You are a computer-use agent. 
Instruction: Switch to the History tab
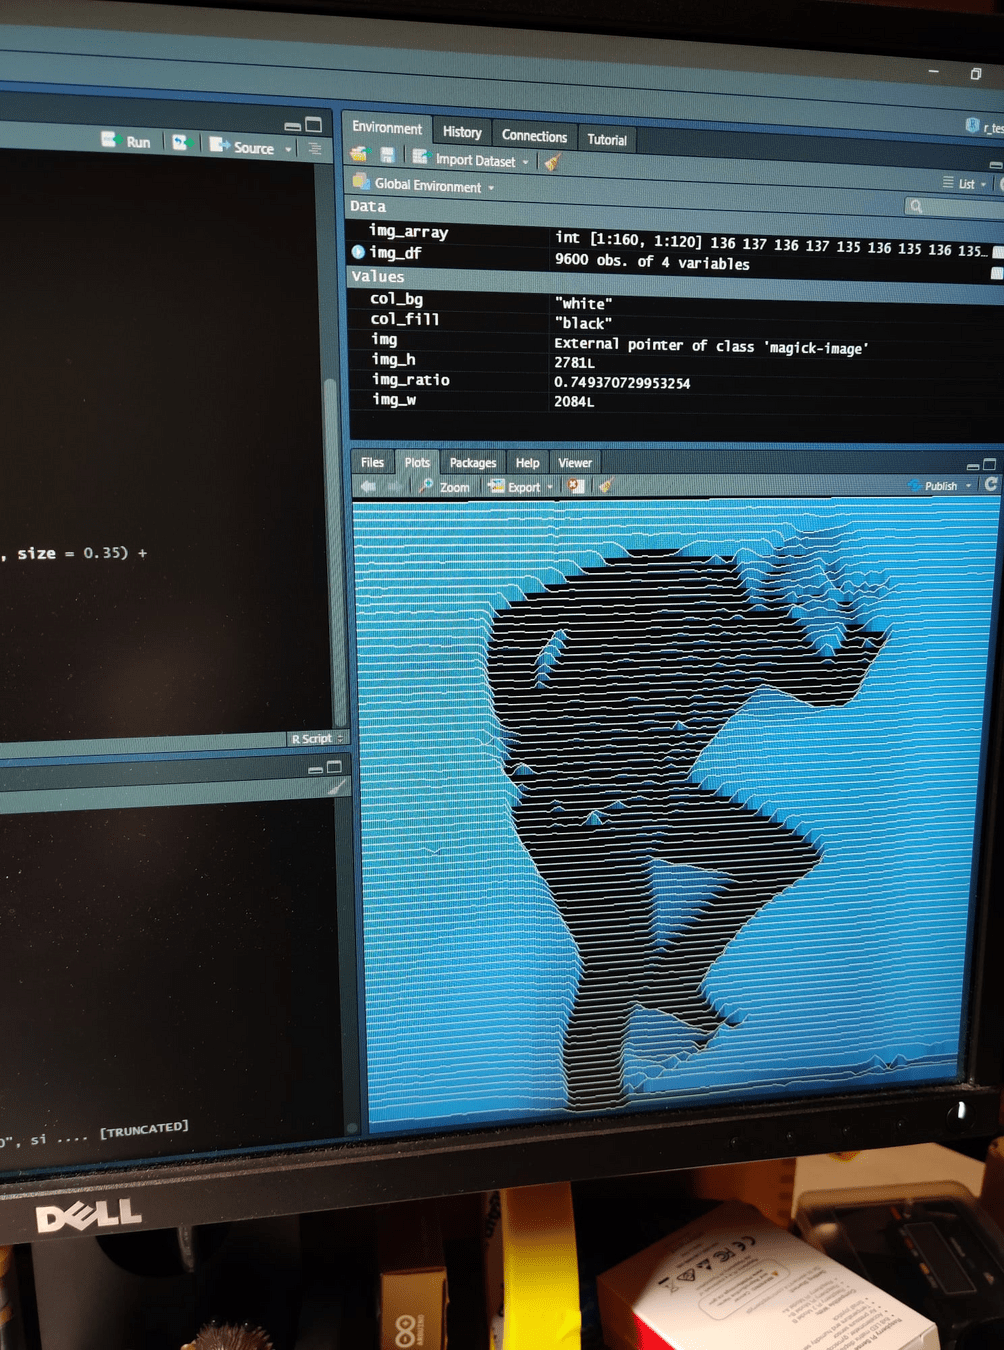click(x=462, y=132)
